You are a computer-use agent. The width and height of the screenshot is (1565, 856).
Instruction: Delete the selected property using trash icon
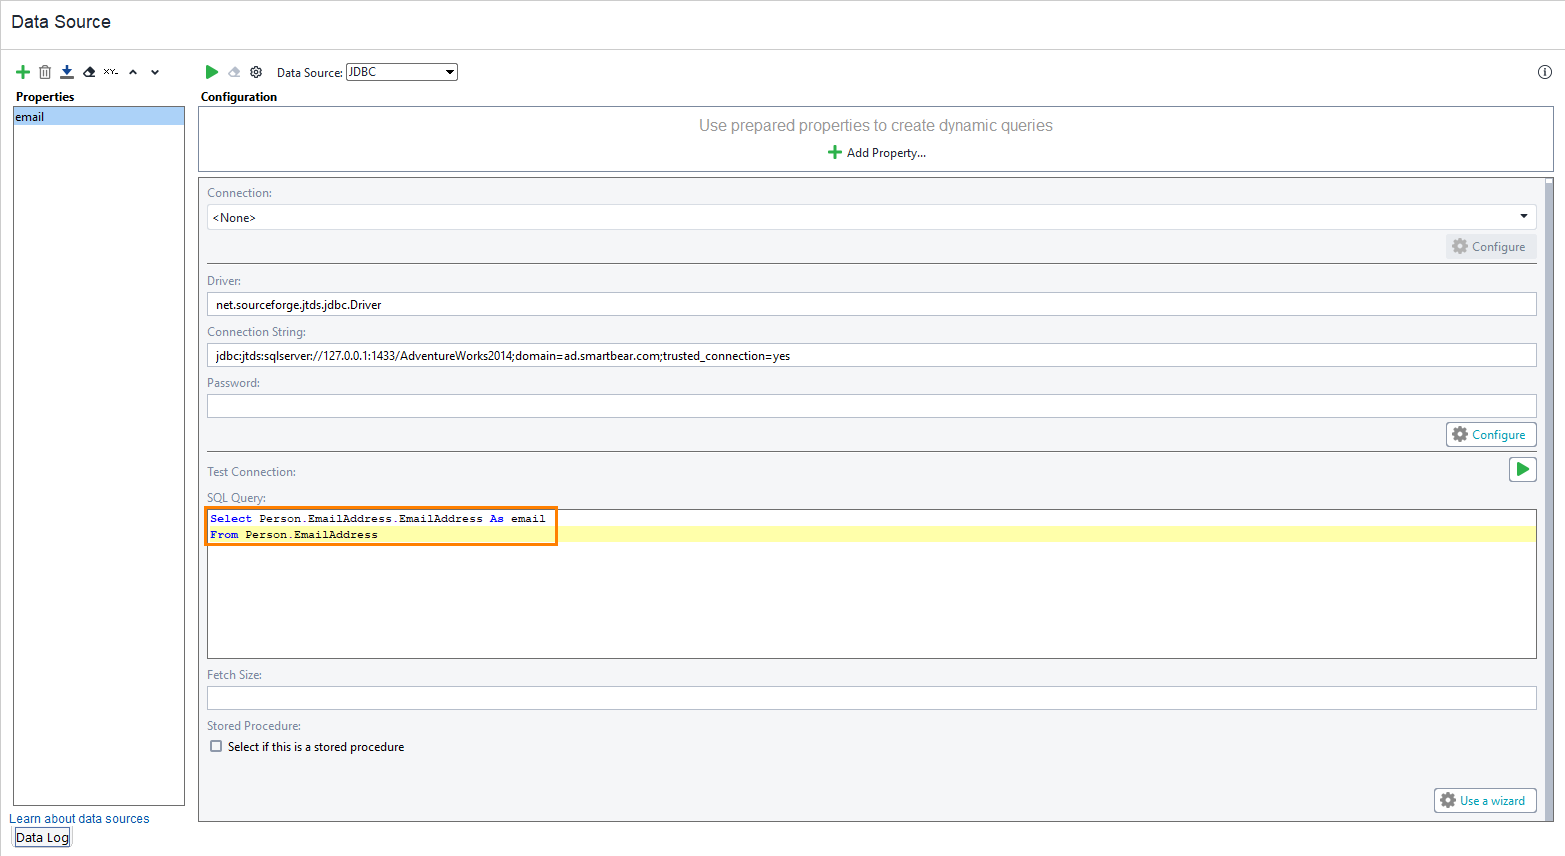44,71
